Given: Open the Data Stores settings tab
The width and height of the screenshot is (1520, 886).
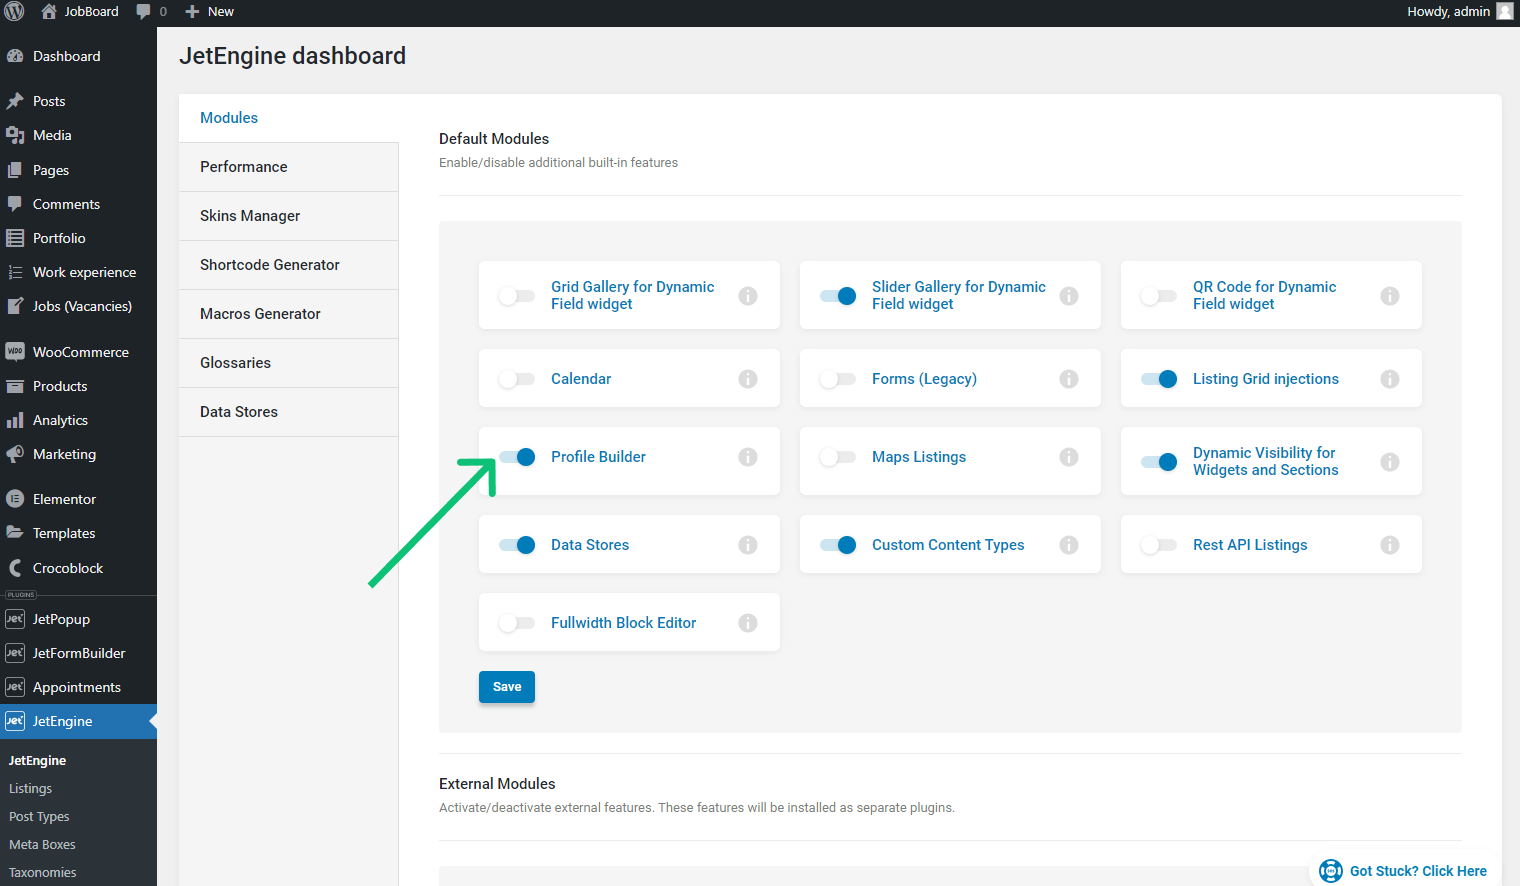Looking at the screenshot, I should [x=288, y=412].
